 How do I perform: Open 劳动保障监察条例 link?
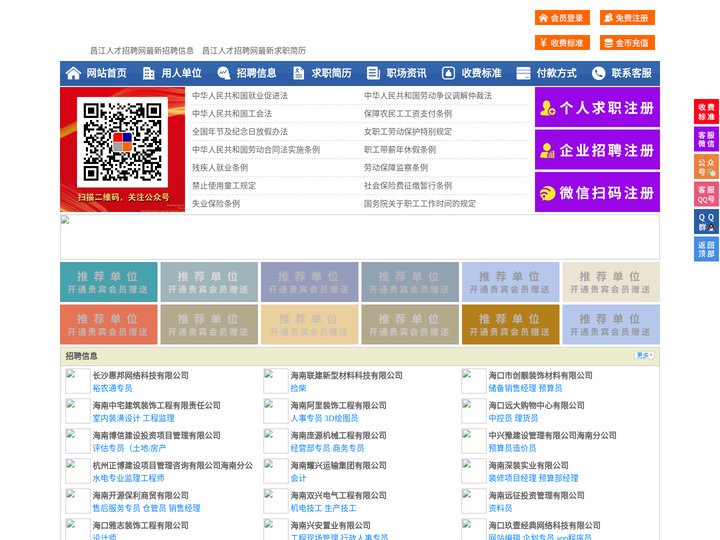coord(396,168)
